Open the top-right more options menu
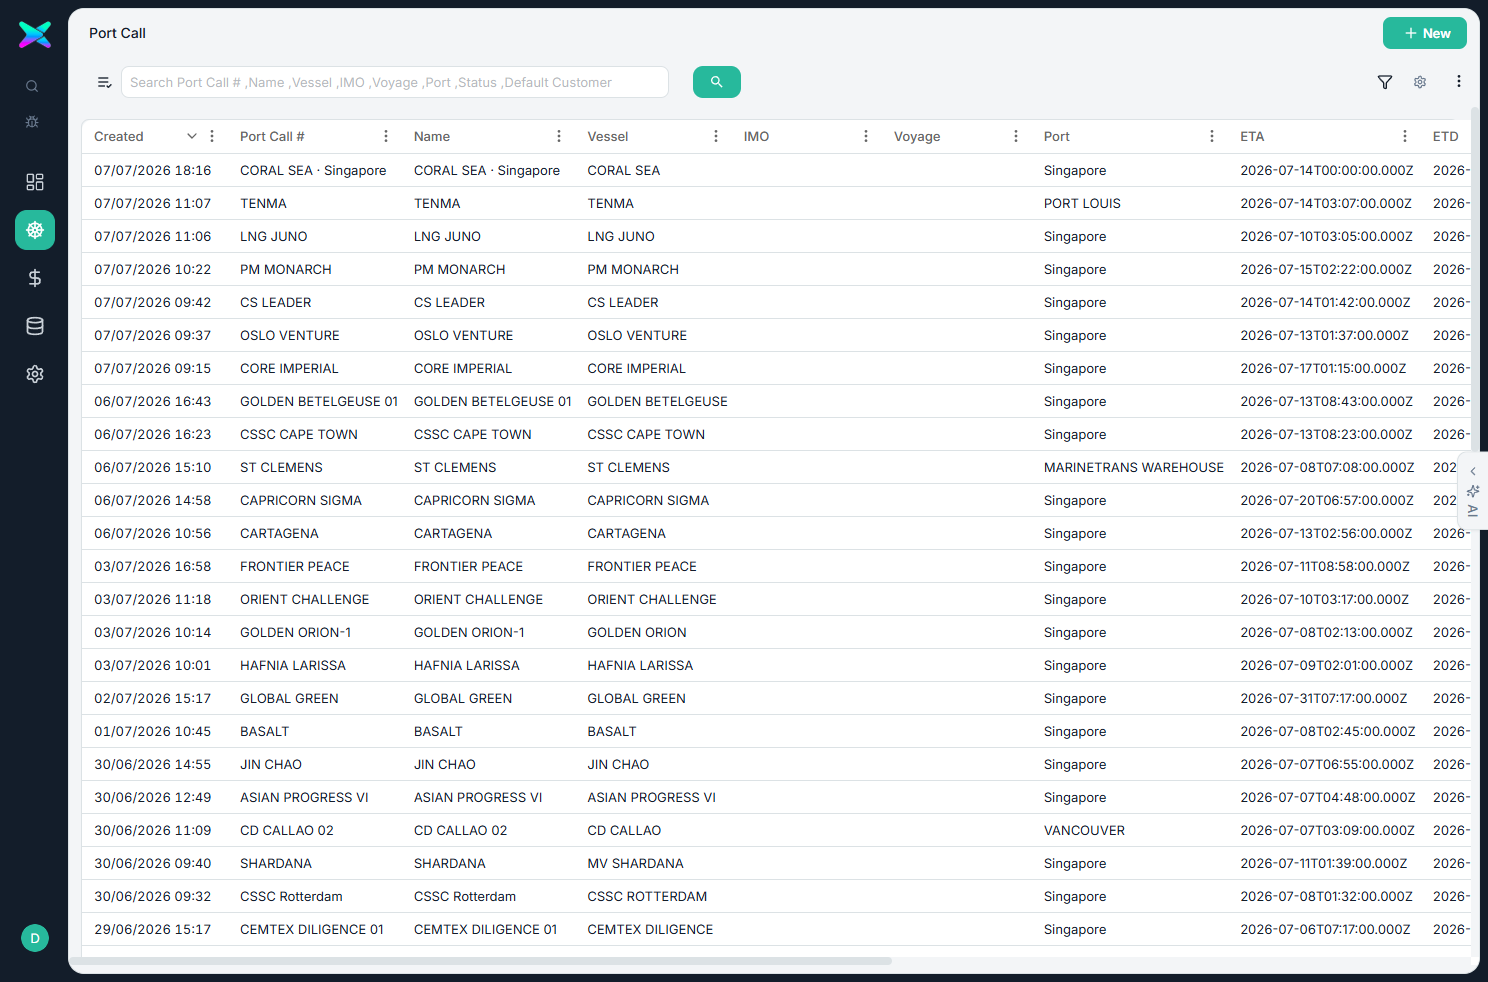 click(1459, 82)
